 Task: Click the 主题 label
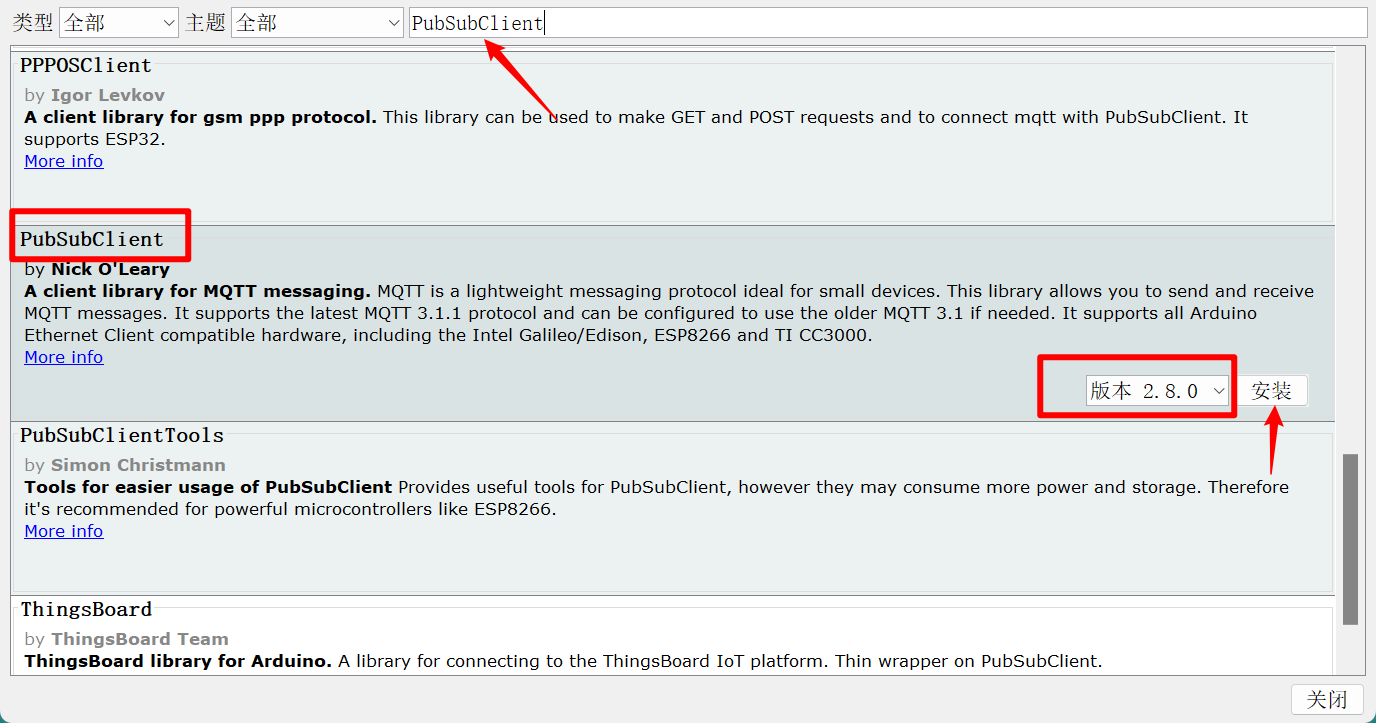point(205,23)
